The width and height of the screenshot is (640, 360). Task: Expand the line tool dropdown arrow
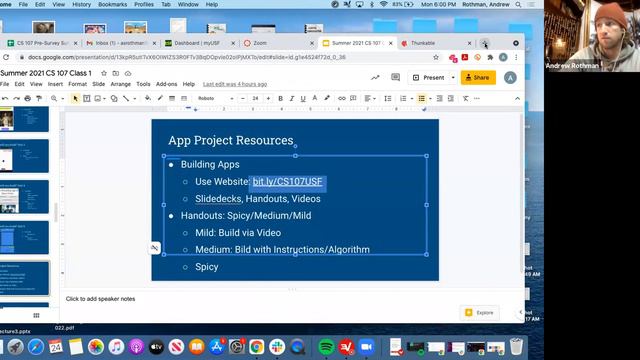pos(135,99)
